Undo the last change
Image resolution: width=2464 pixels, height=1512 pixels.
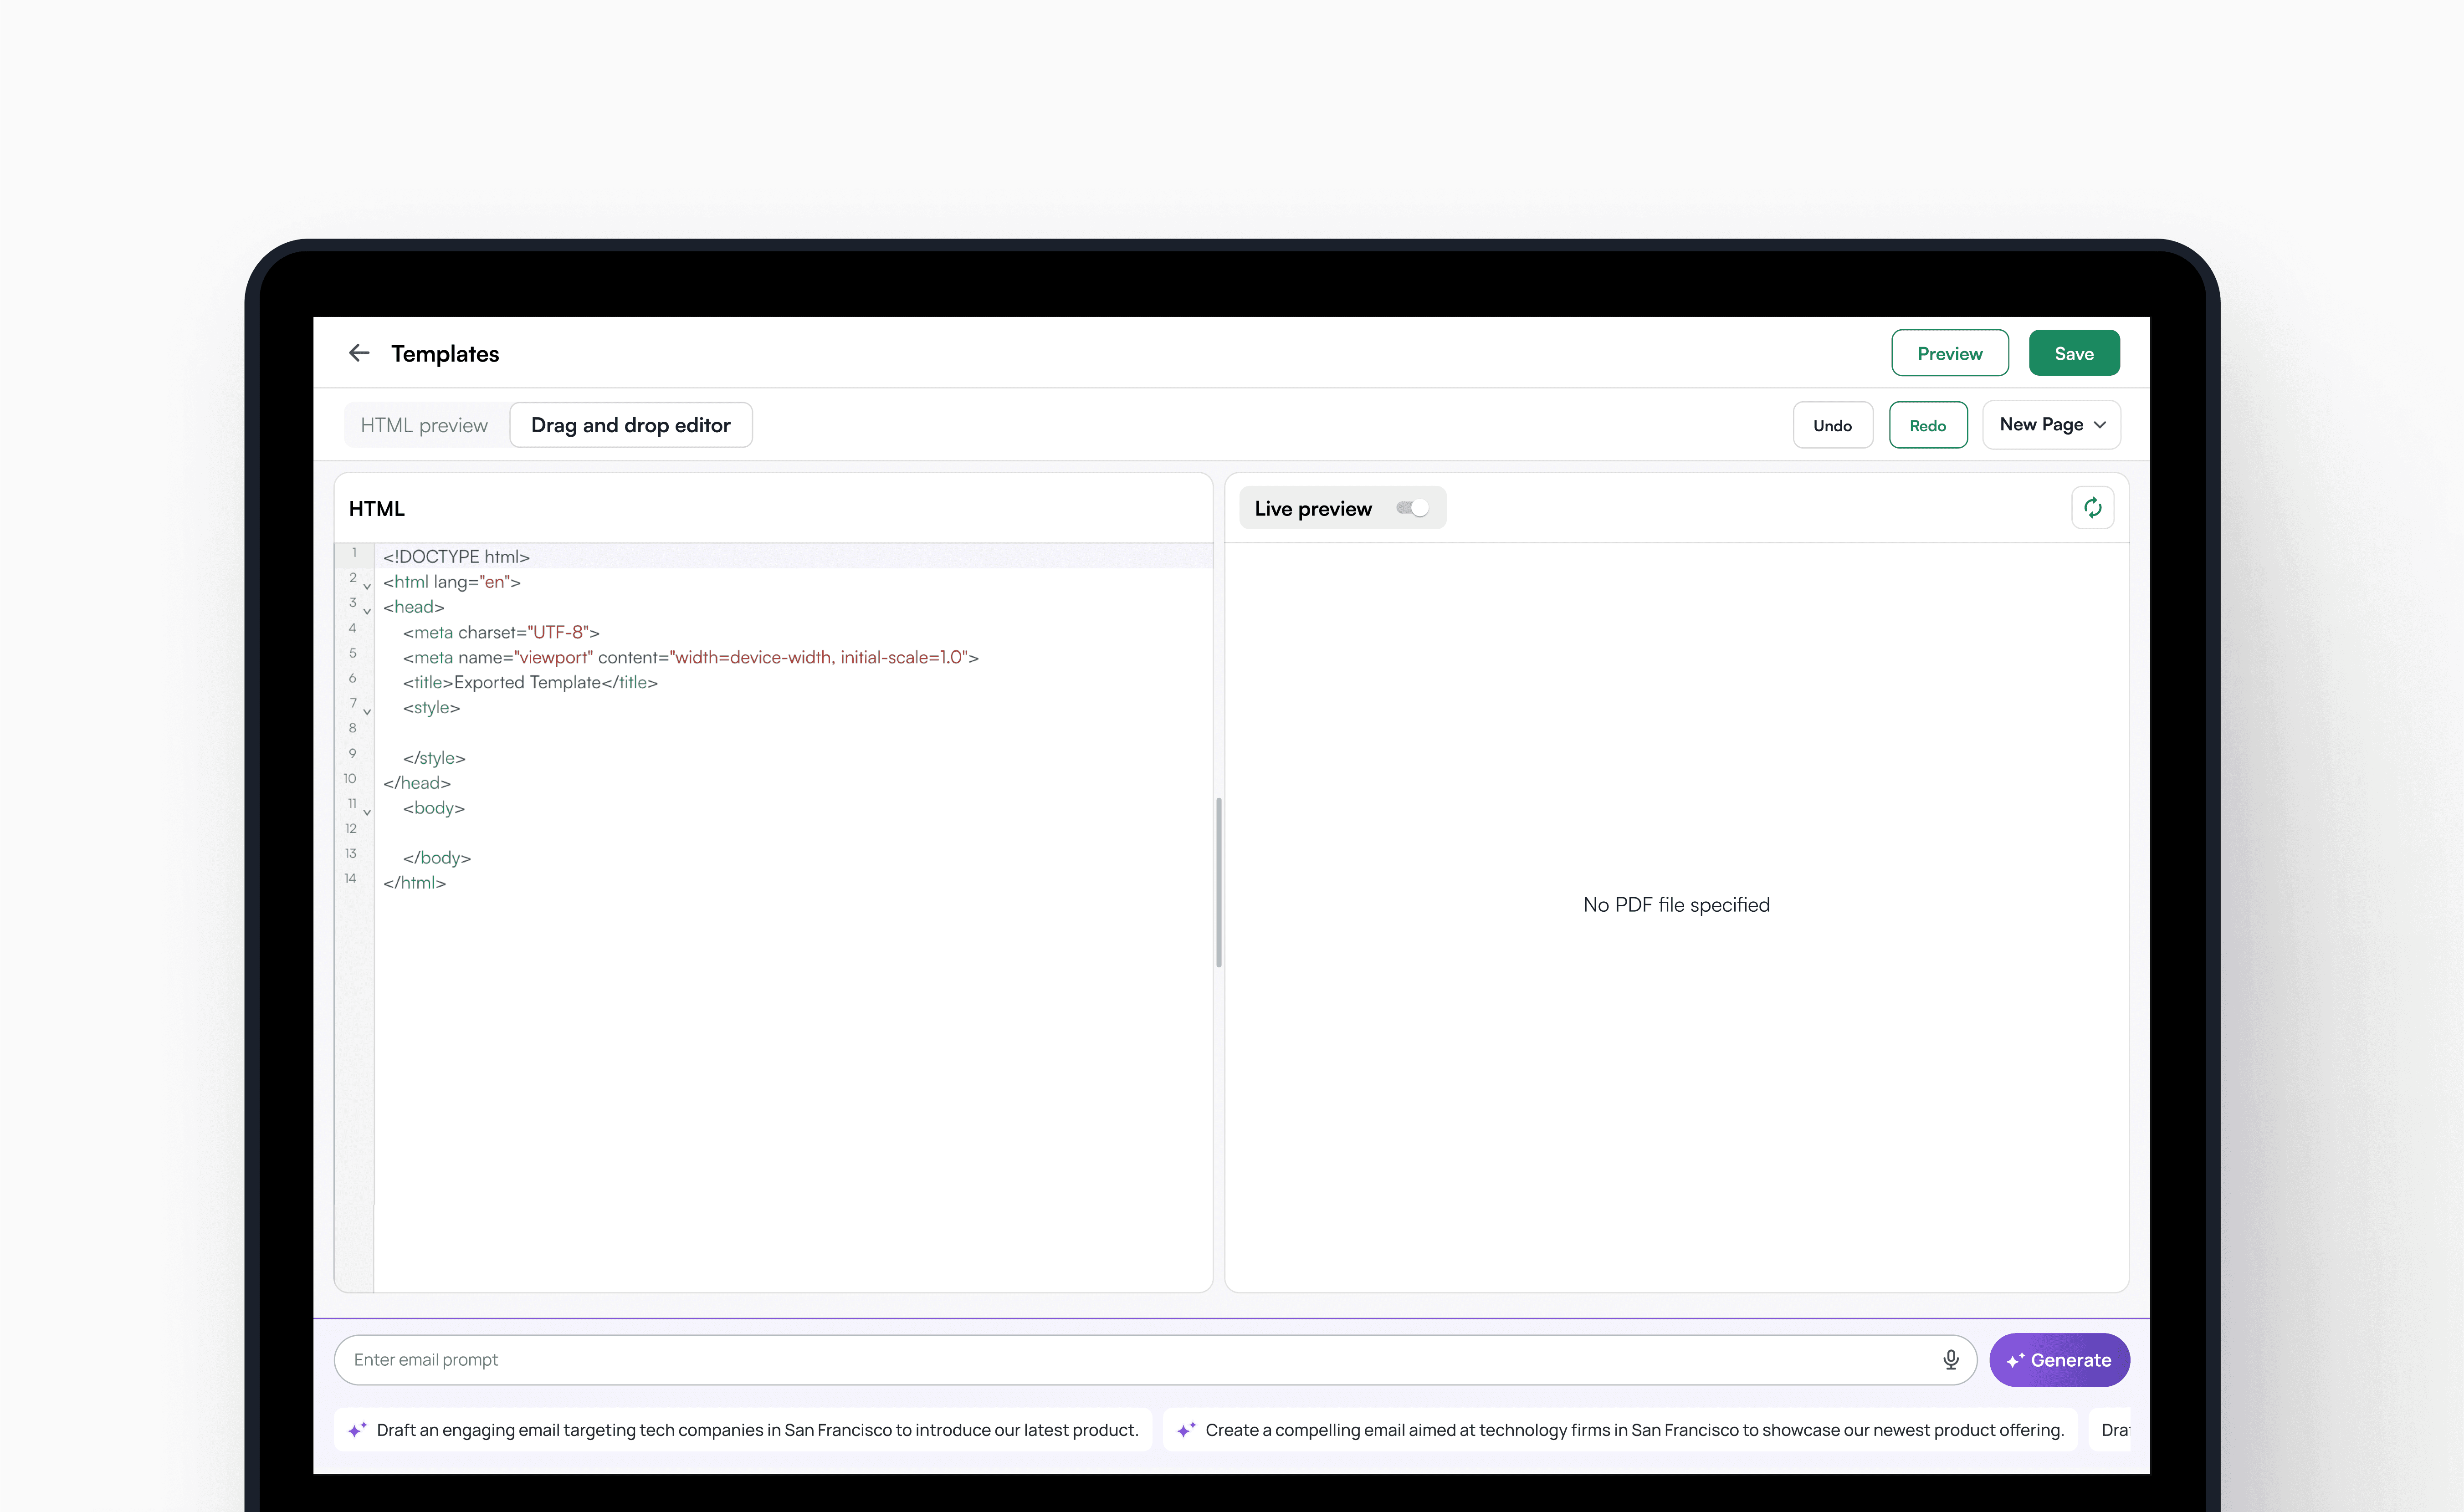1832,425
